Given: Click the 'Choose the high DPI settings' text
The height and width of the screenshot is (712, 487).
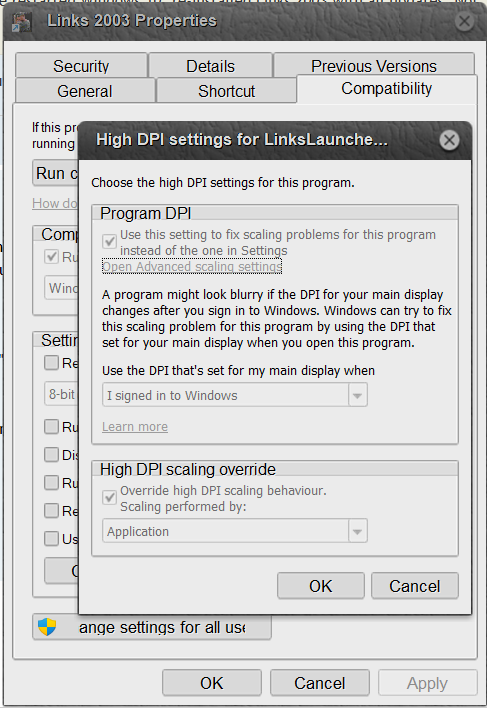Looking at the screenshot, I should click(x=223, y=183).
